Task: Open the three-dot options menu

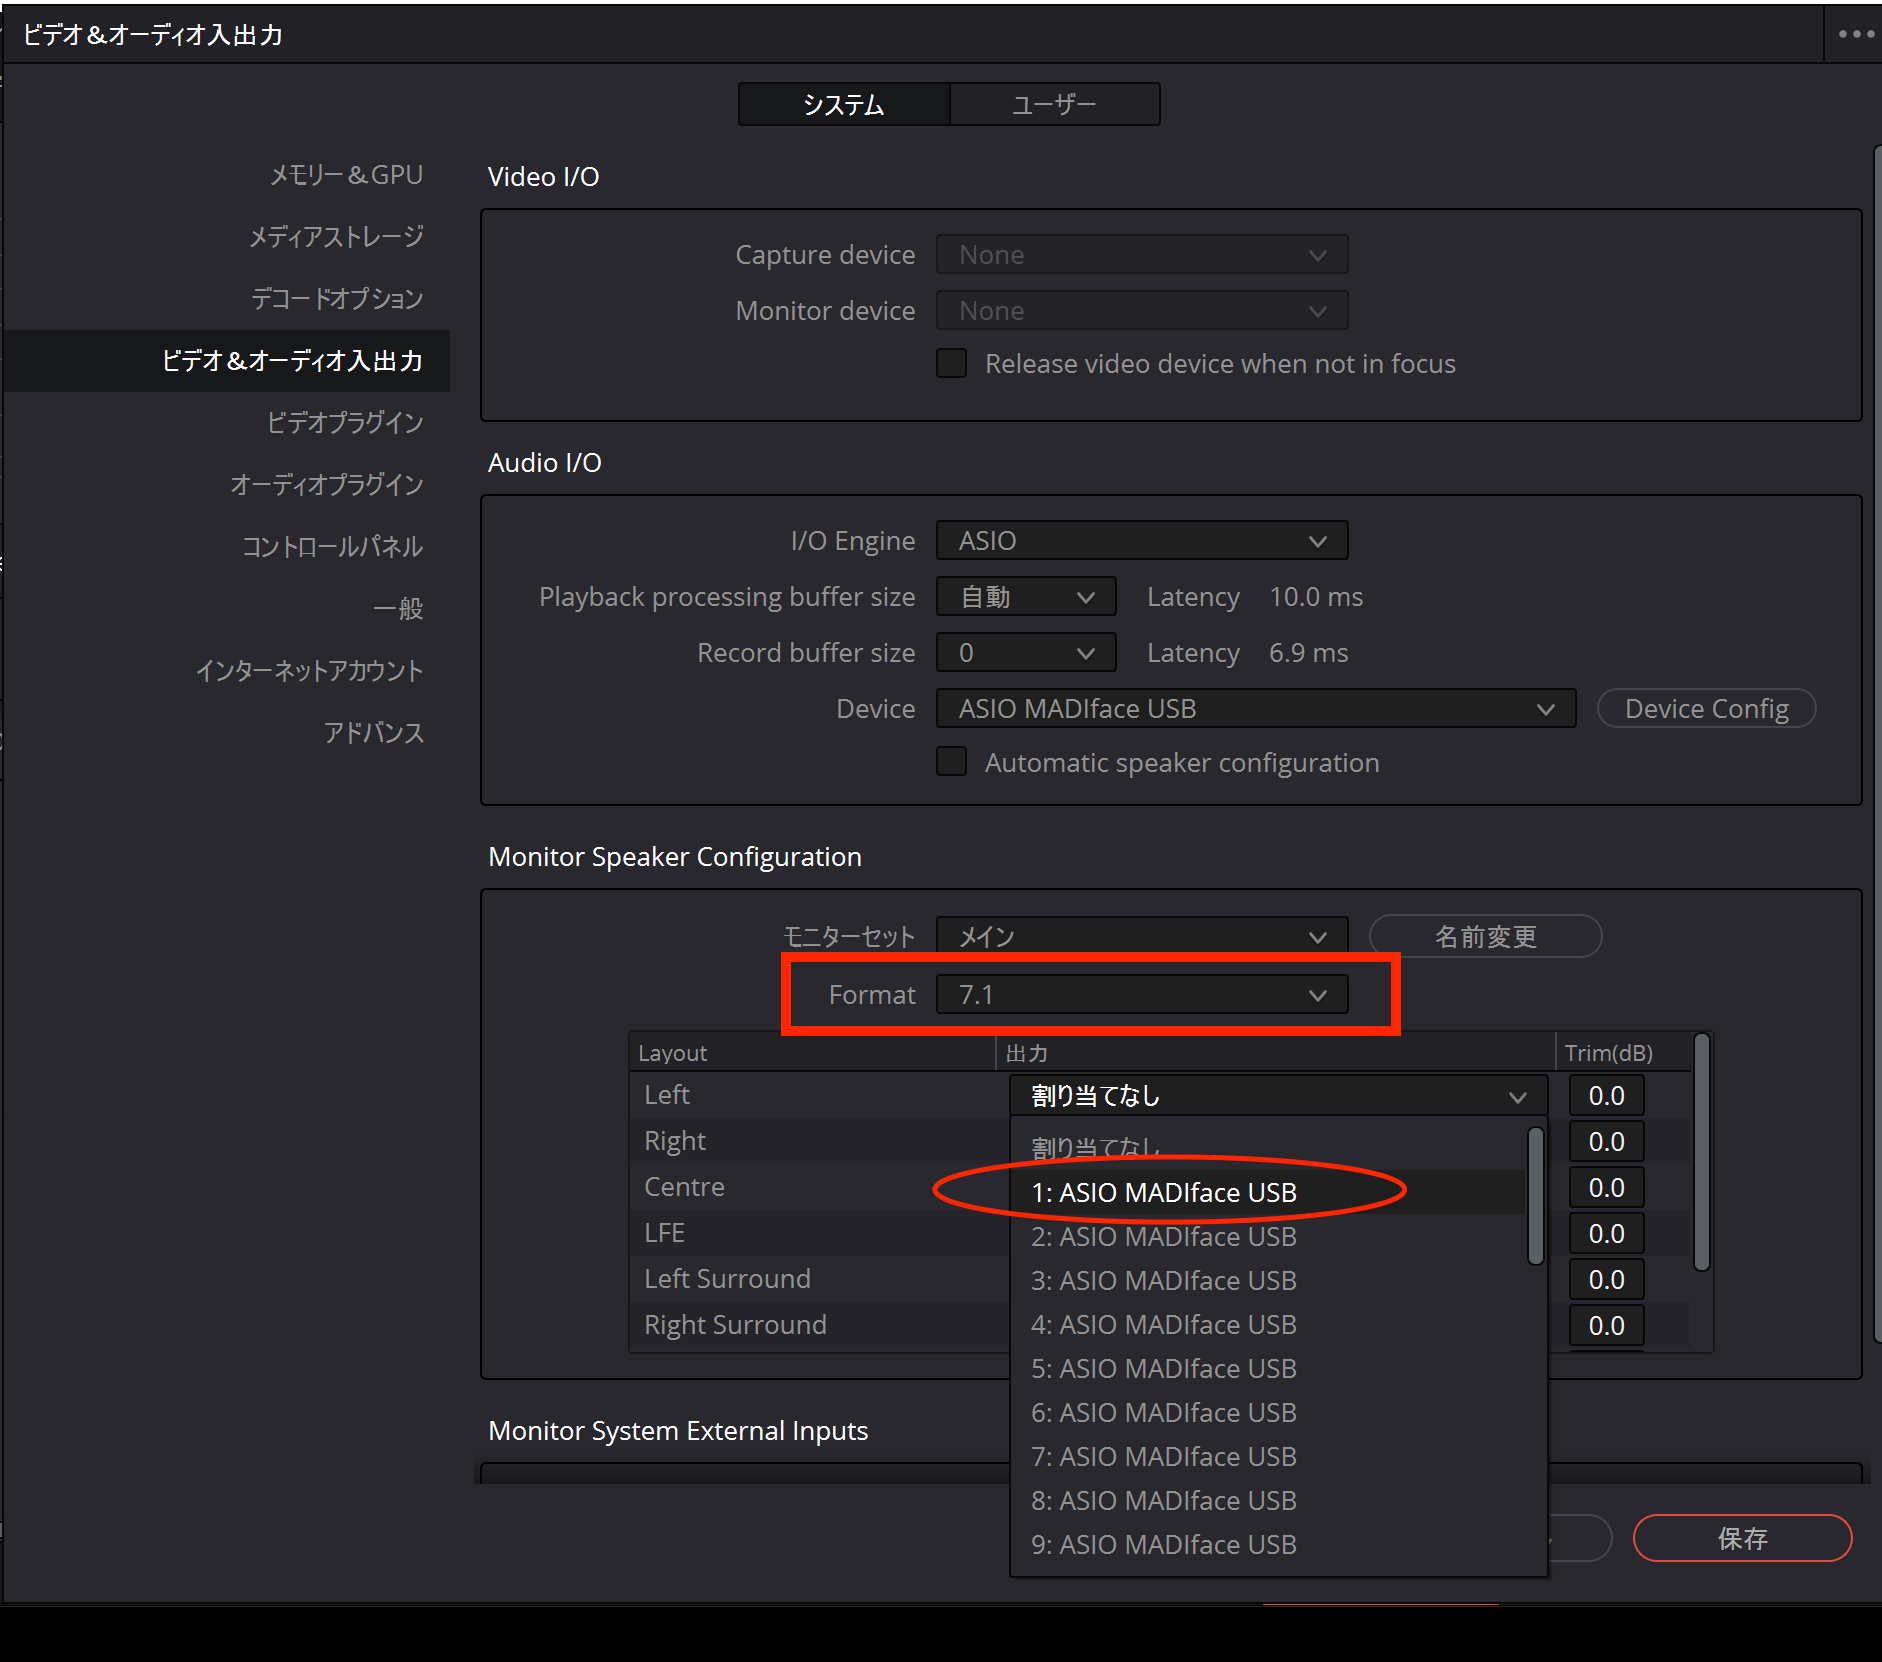Action: tap(1855, 34)
